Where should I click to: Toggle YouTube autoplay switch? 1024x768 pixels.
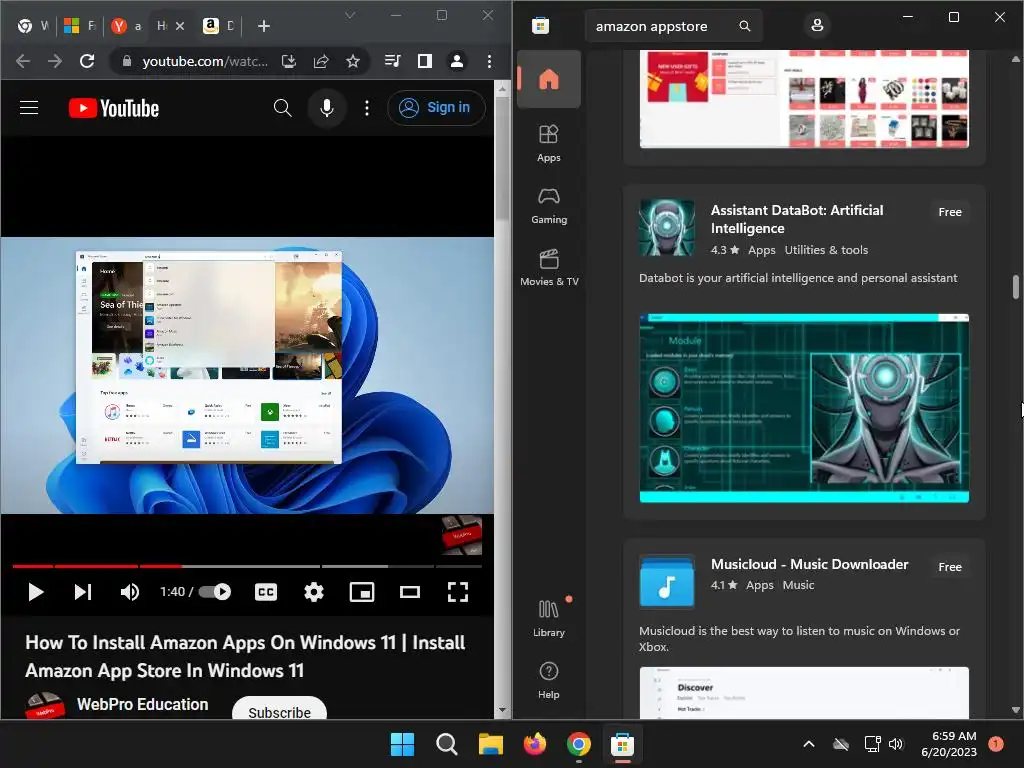tap(215, 592)
